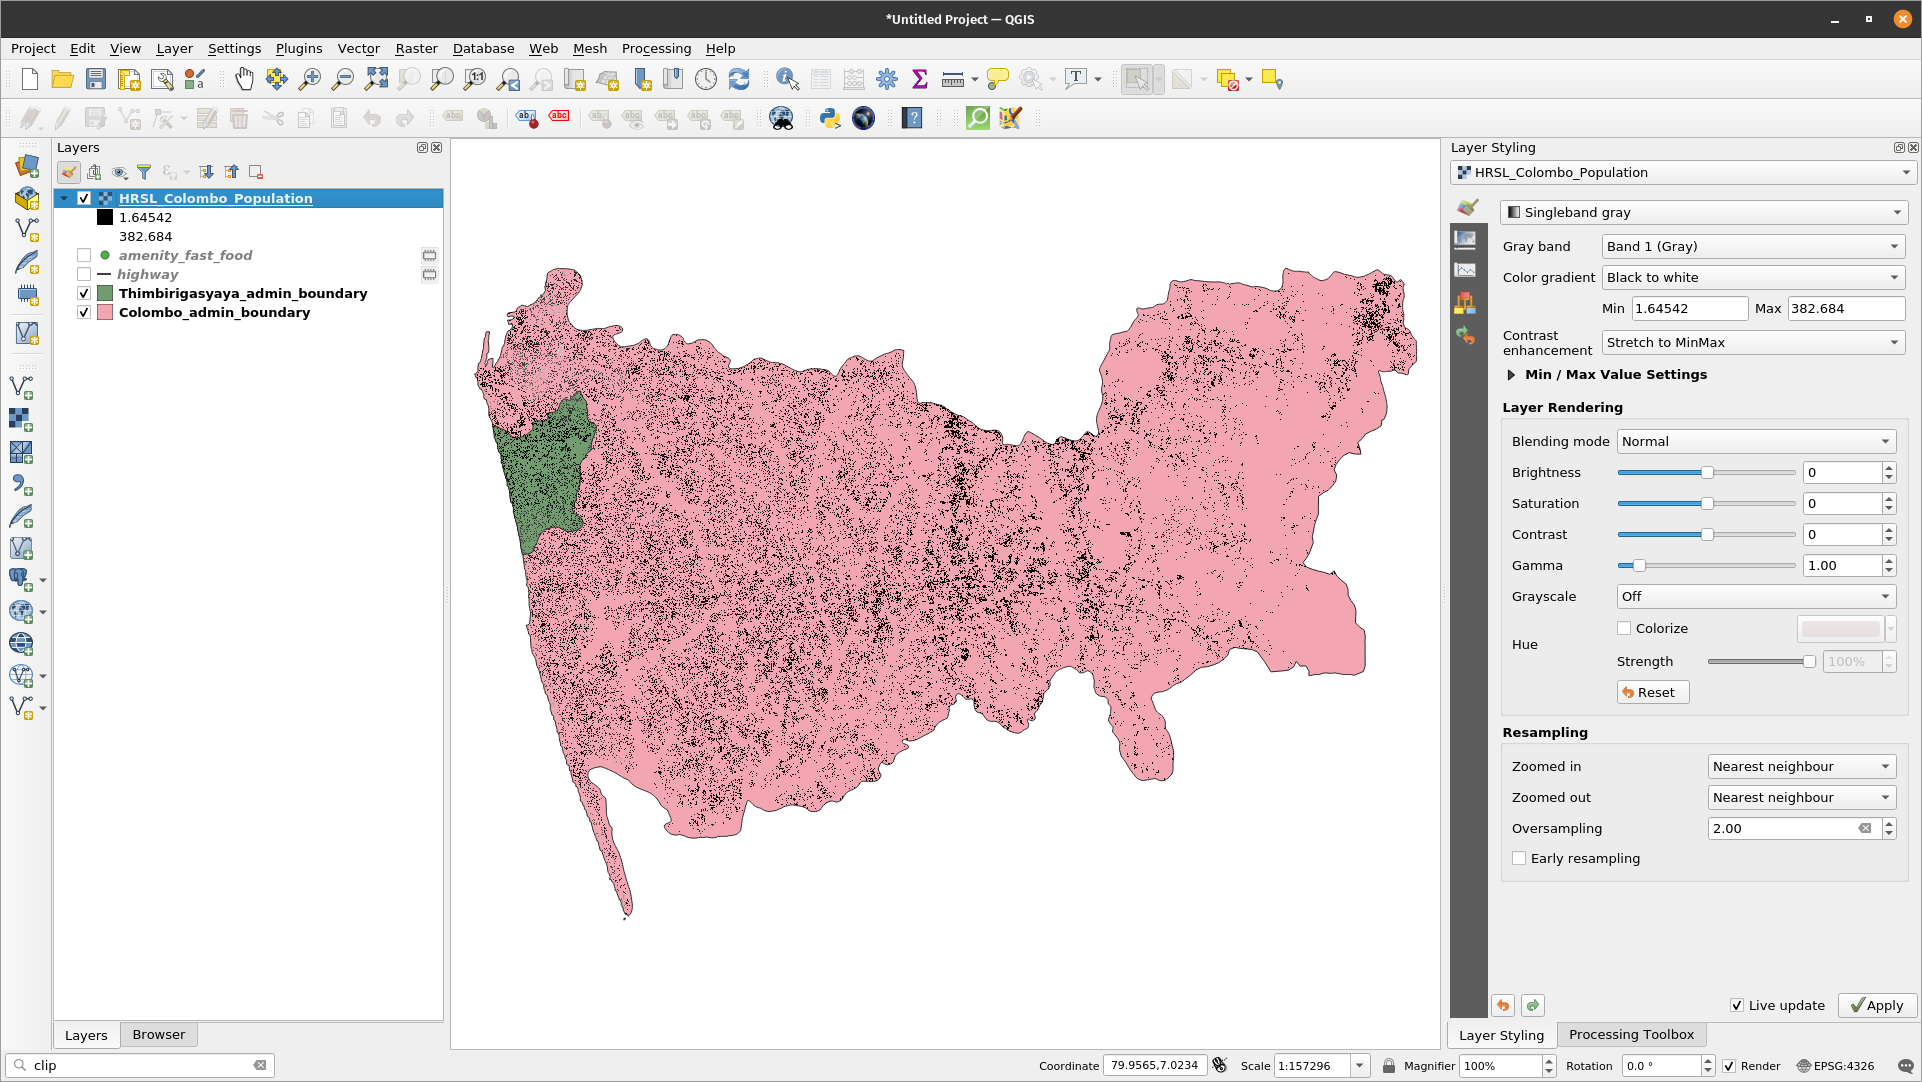Viewport: 1922px width, 1082px height.
Task: Open the Contrast enhancement dropdown
Action: click(1750, 342)
